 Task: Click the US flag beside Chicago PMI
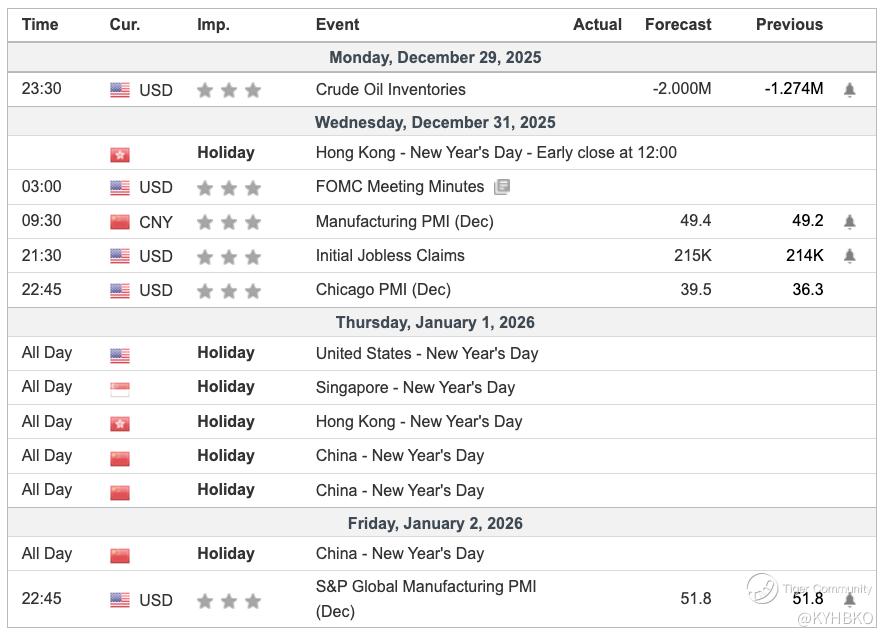tap(120, 291)
